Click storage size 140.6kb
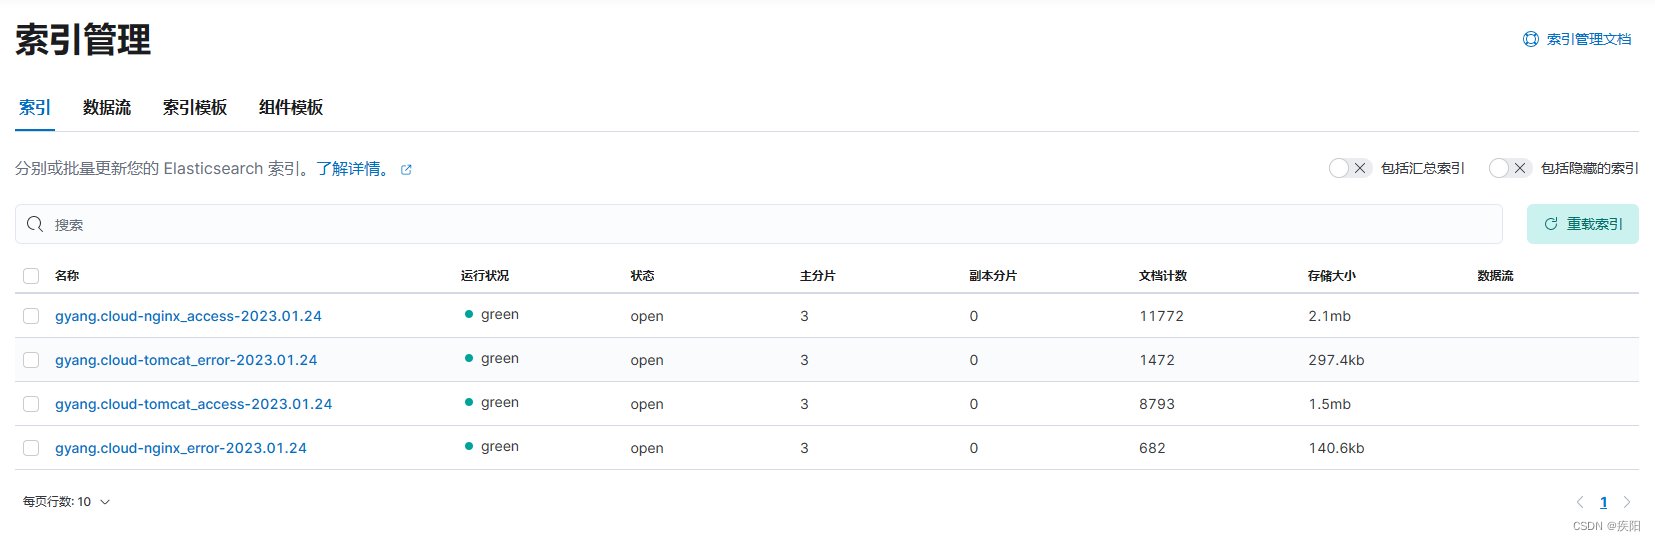The height and width of the screenshot is (541, 1655). 1337,448
